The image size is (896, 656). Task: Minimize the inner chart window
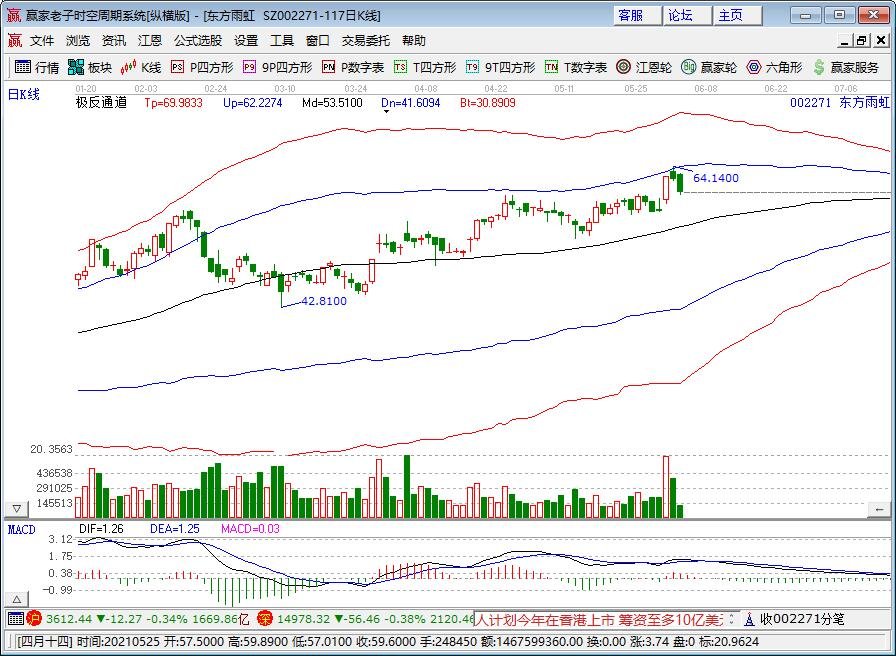point(845,41)
